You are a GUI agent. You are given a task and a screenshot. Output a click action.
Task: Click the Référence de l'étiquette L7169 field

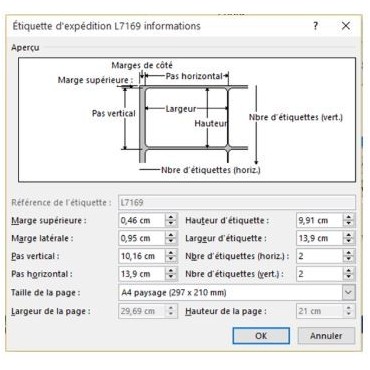[x=237, y=202]
